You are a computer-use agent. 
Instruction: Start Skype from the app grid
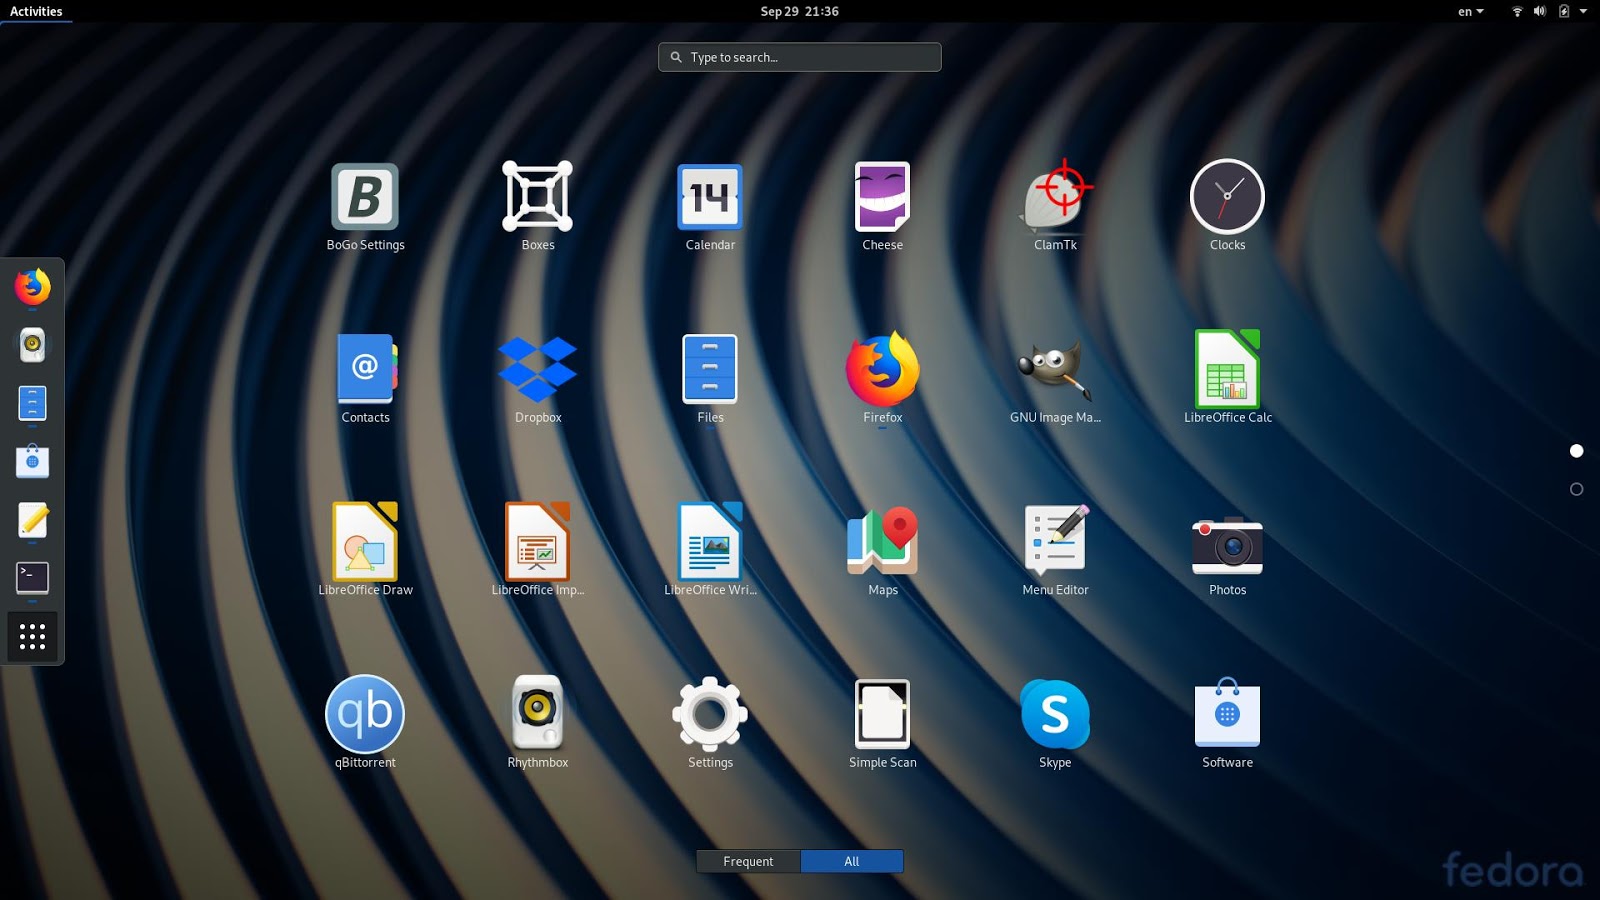point(1054,714)
